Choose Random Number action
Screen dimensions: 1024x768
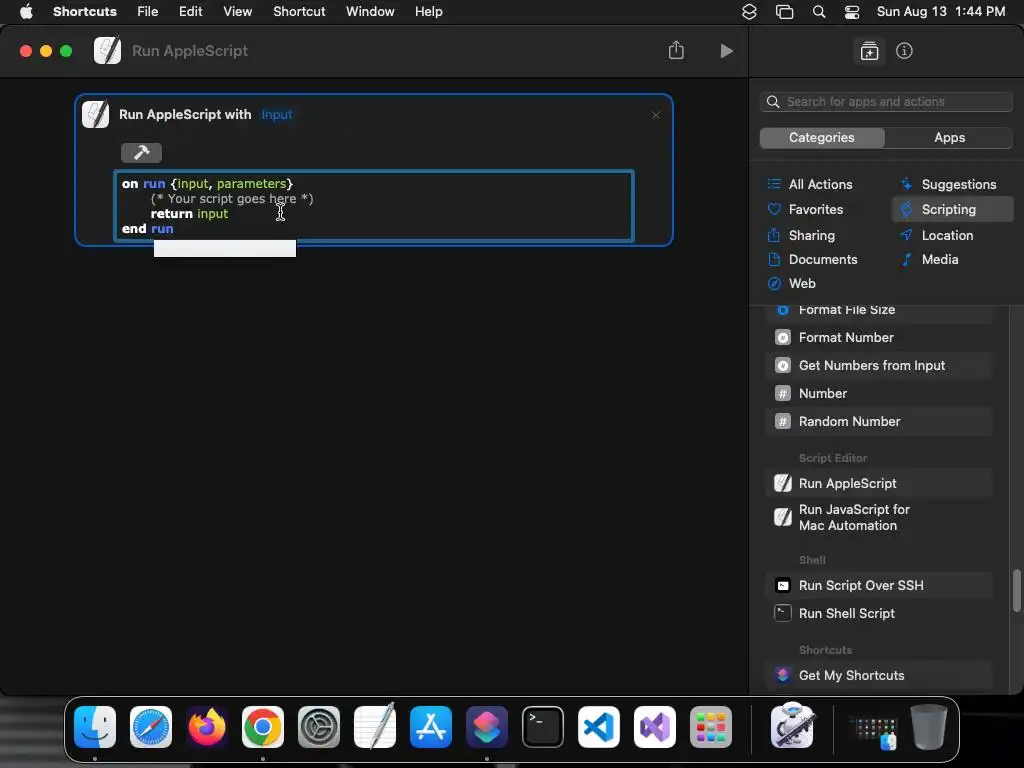pyautogui.click(x=878, y=422)
